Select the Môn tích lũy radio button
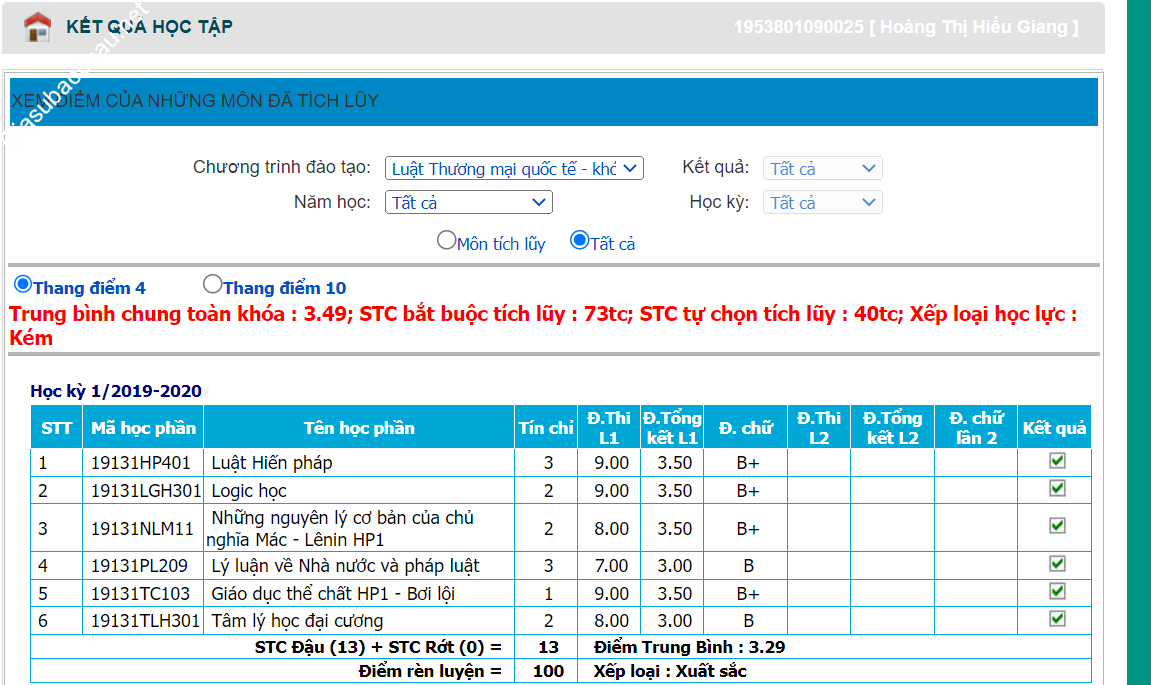The height and width of the screenshot is (685, 1151). 446,241
